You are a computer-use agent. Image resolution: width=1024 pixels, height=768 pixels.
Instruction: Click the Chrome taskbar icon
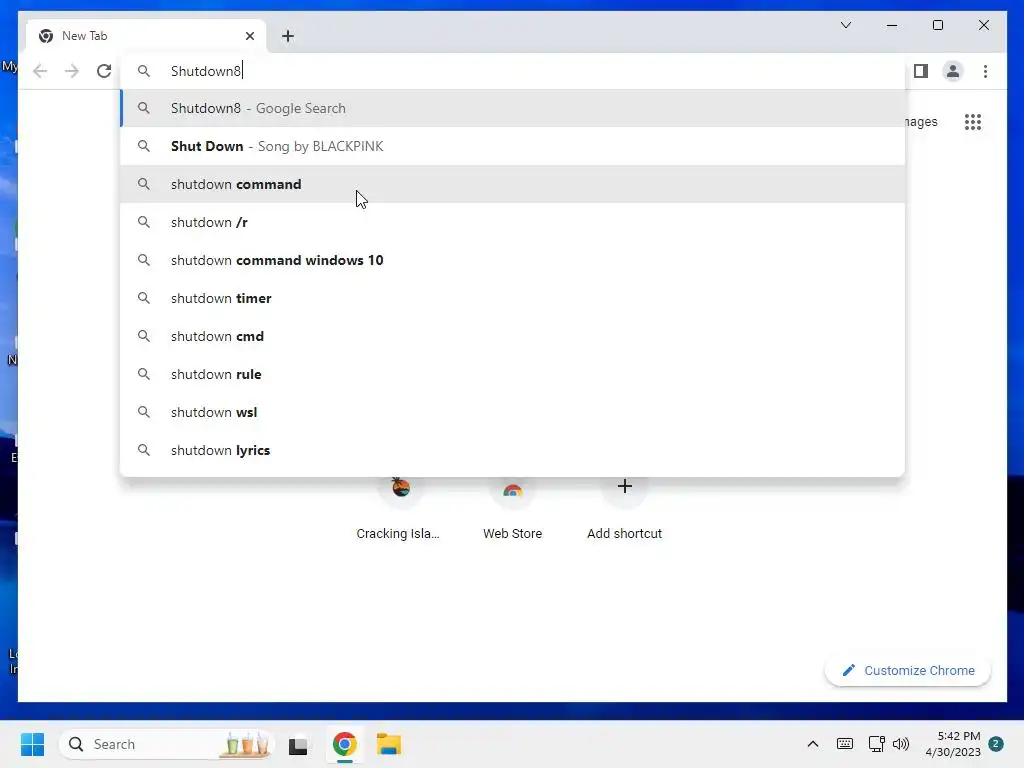345,744
